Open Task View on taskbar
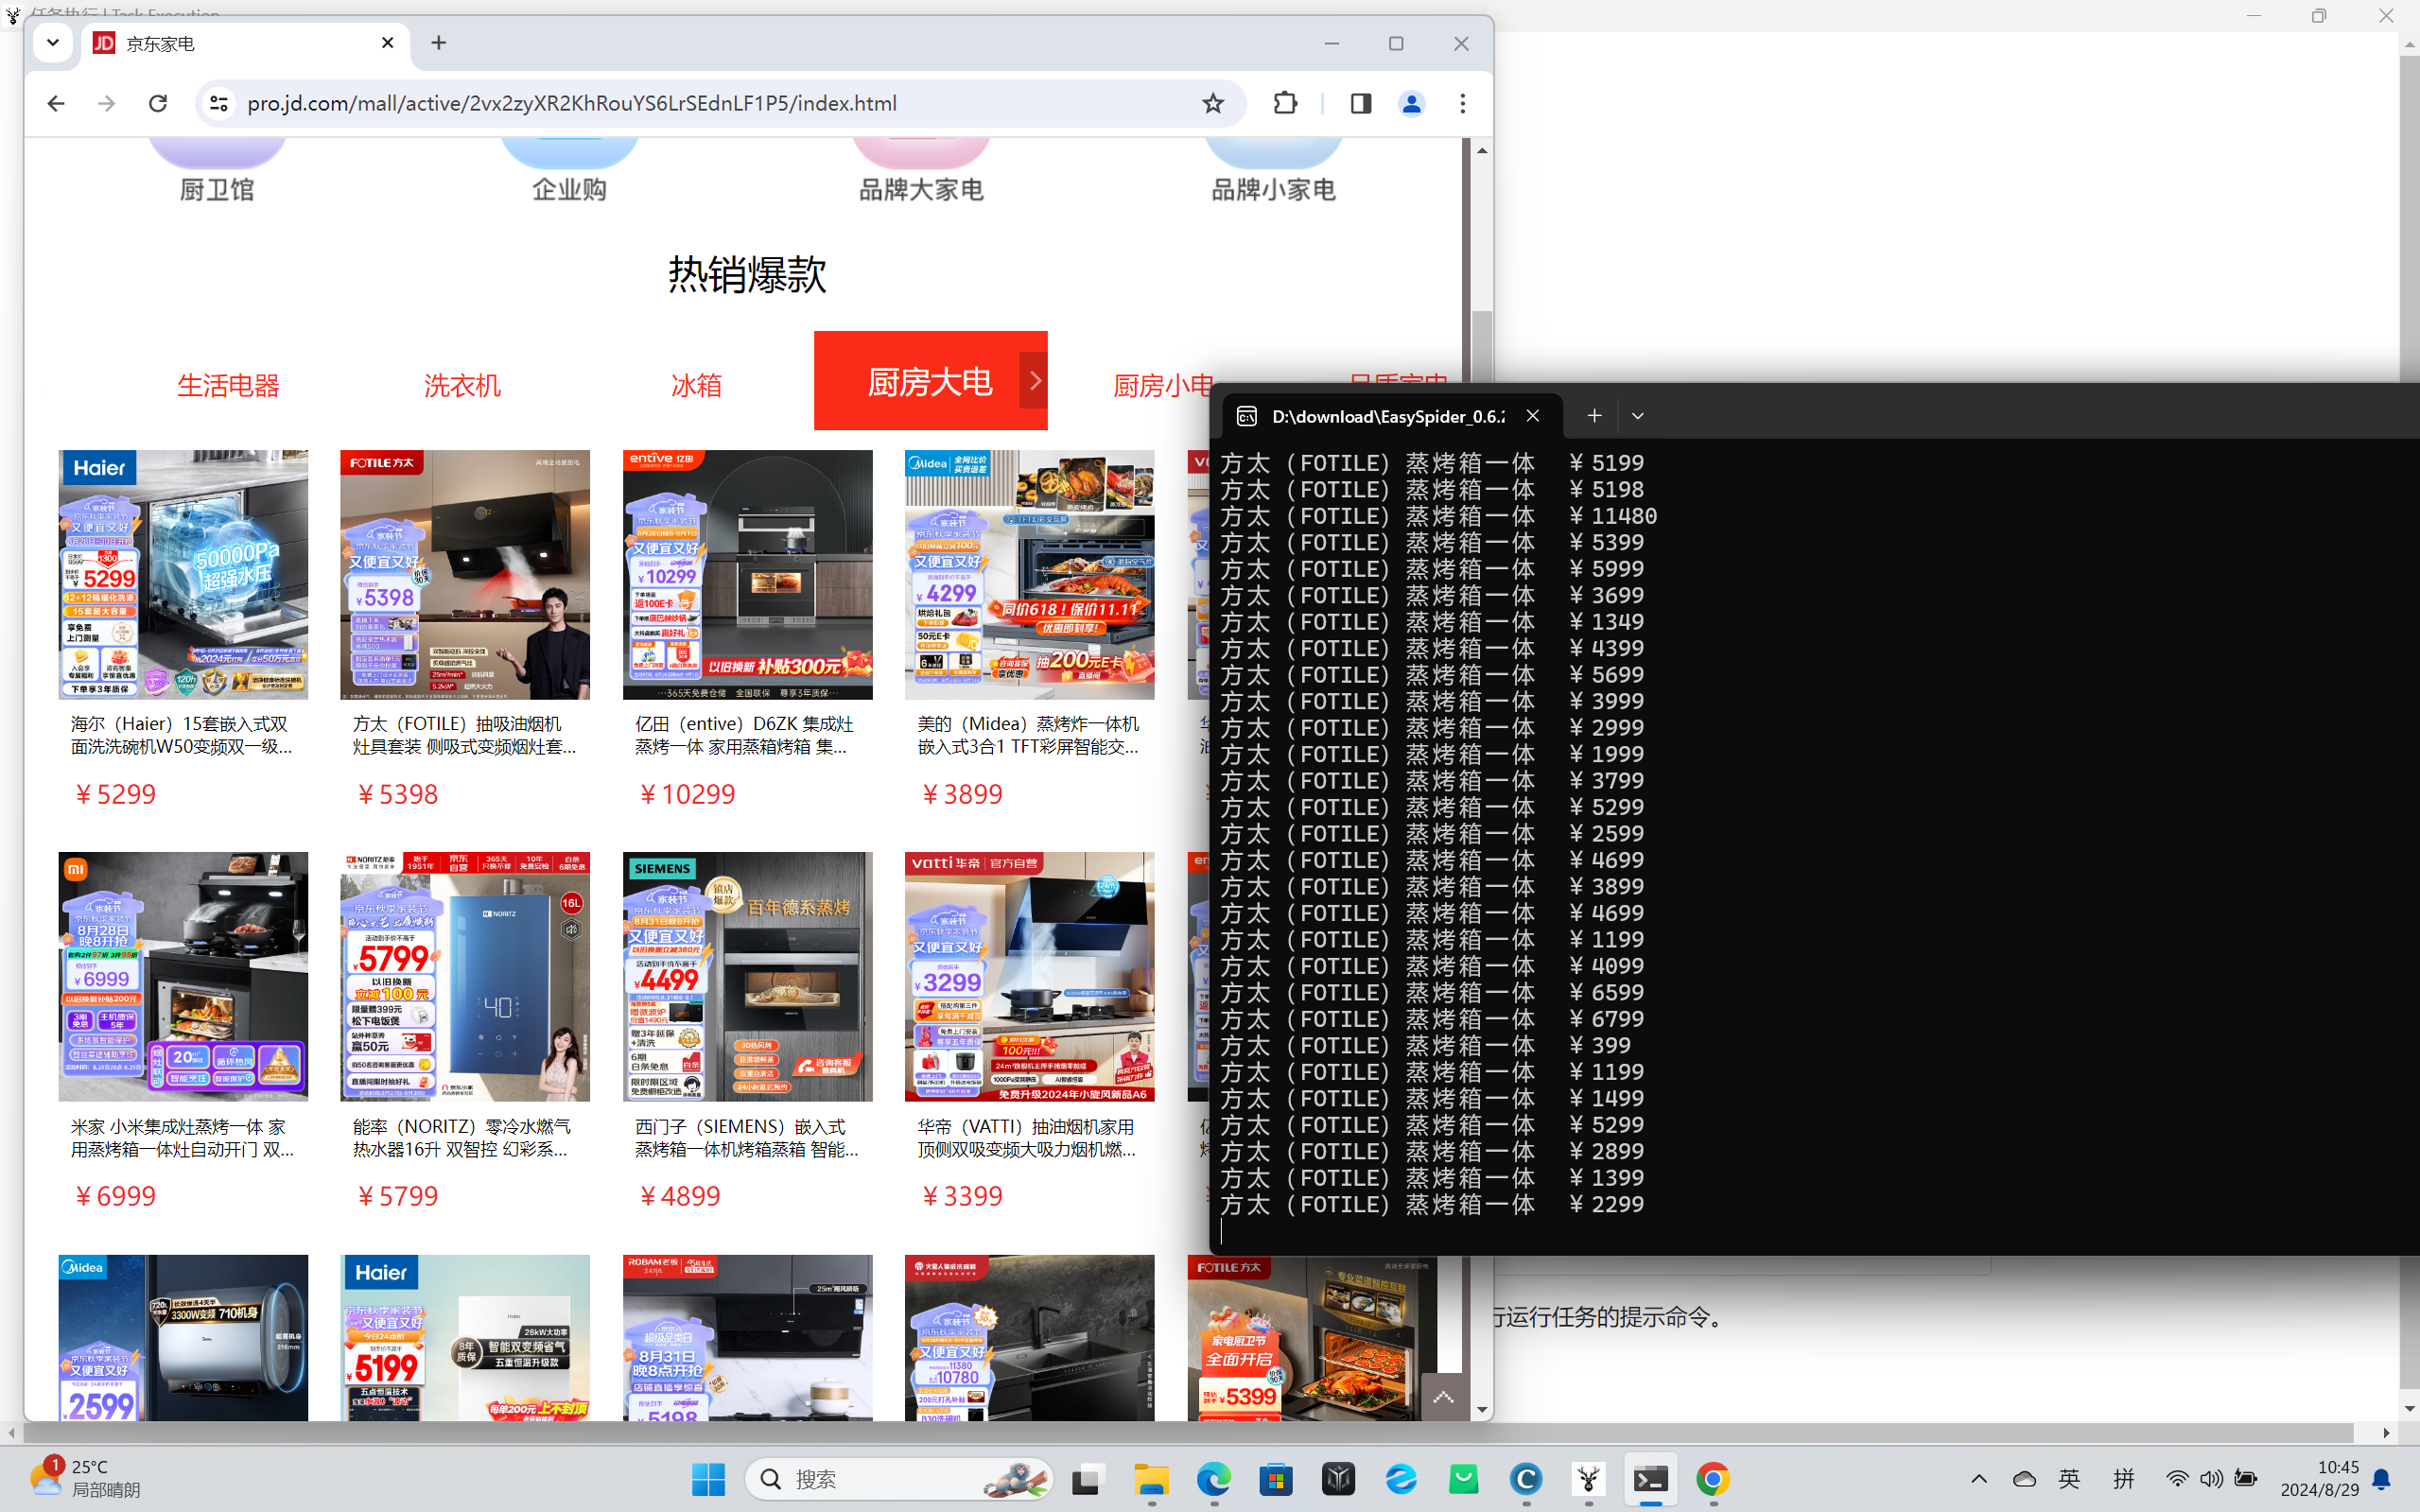This screenshot has width=2420, height=1512. click(x=1088, y=1479)
